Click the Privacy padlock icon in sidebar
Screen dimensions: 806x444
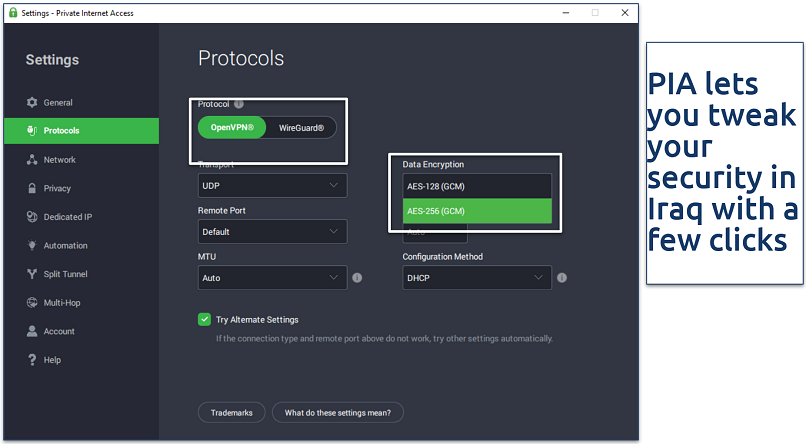coord(32,188)
